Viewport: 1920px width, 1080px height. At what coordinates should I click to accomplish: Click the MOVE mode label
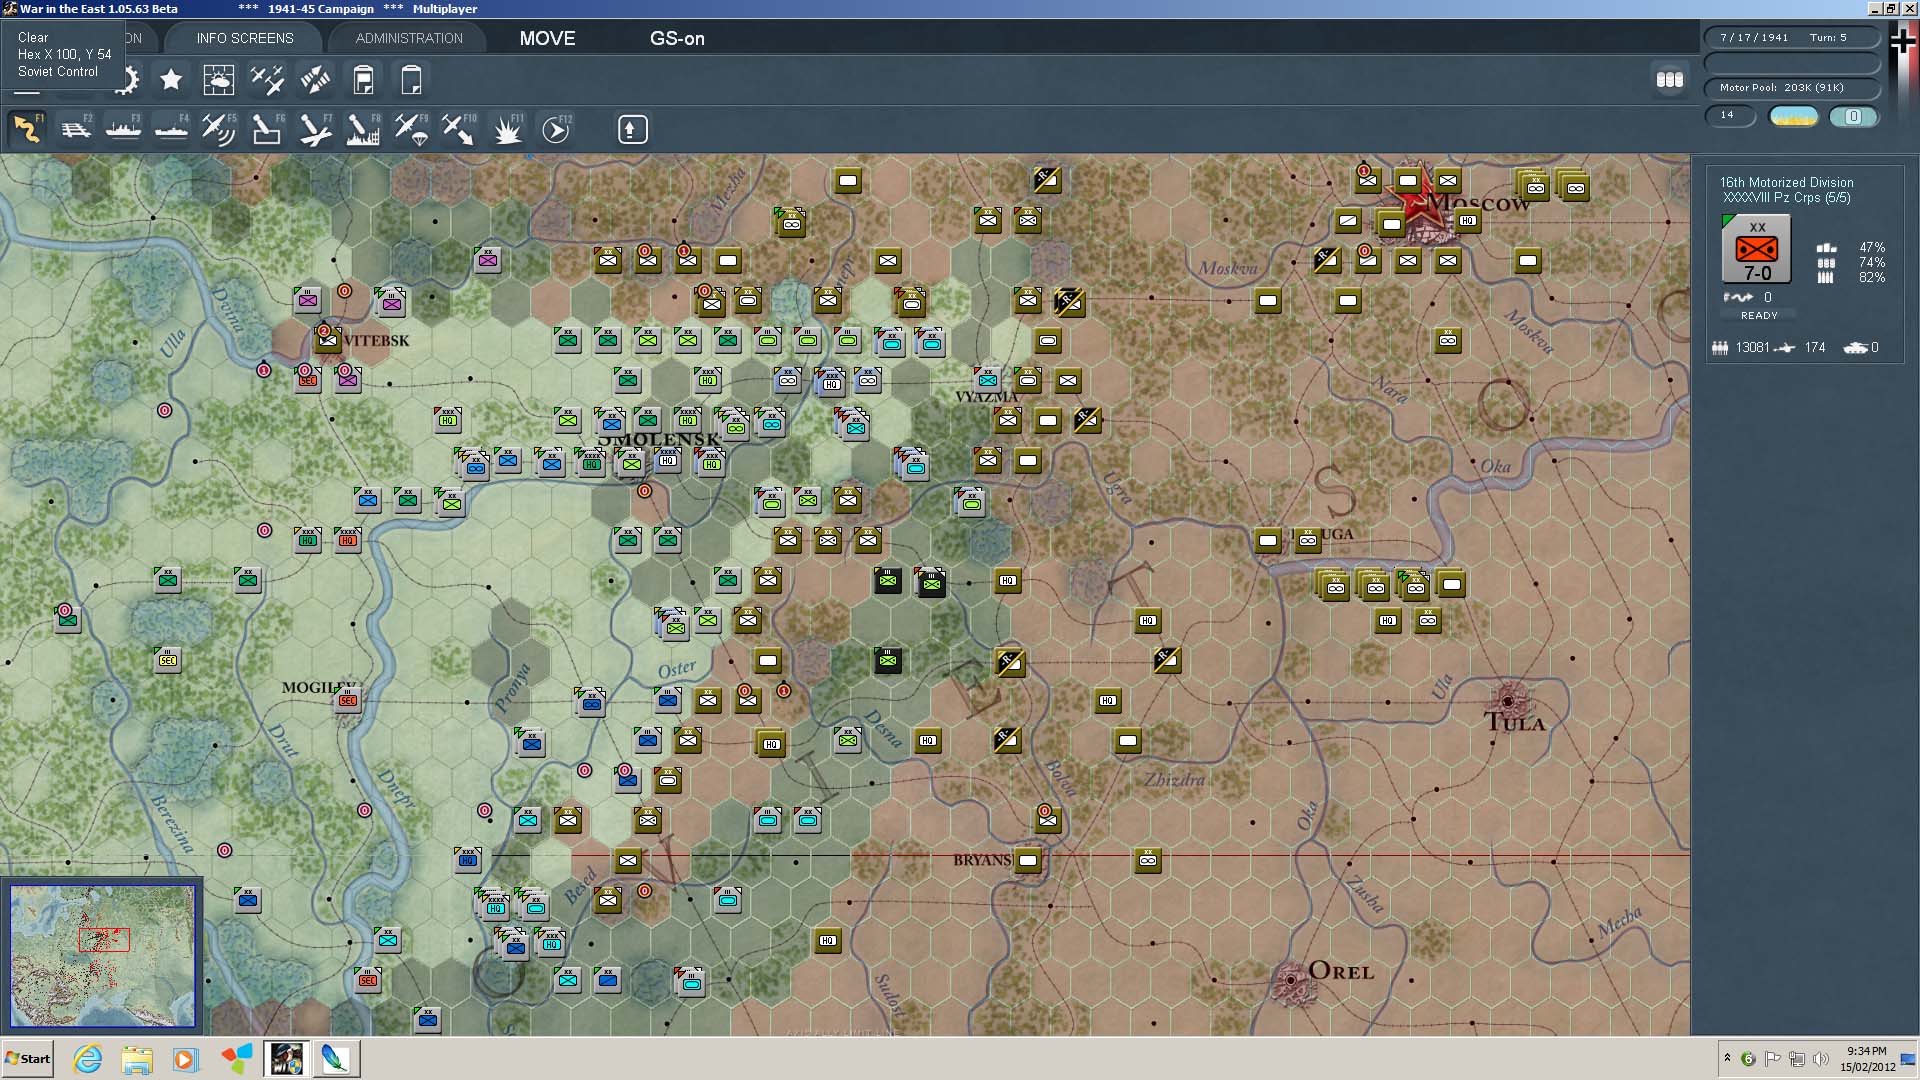(x=547, y=38)
